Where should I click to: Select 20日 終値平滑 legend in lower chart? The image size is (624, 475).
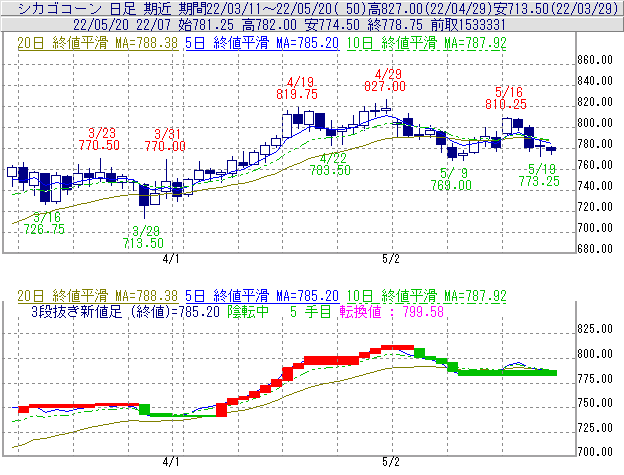click(98, 296)
